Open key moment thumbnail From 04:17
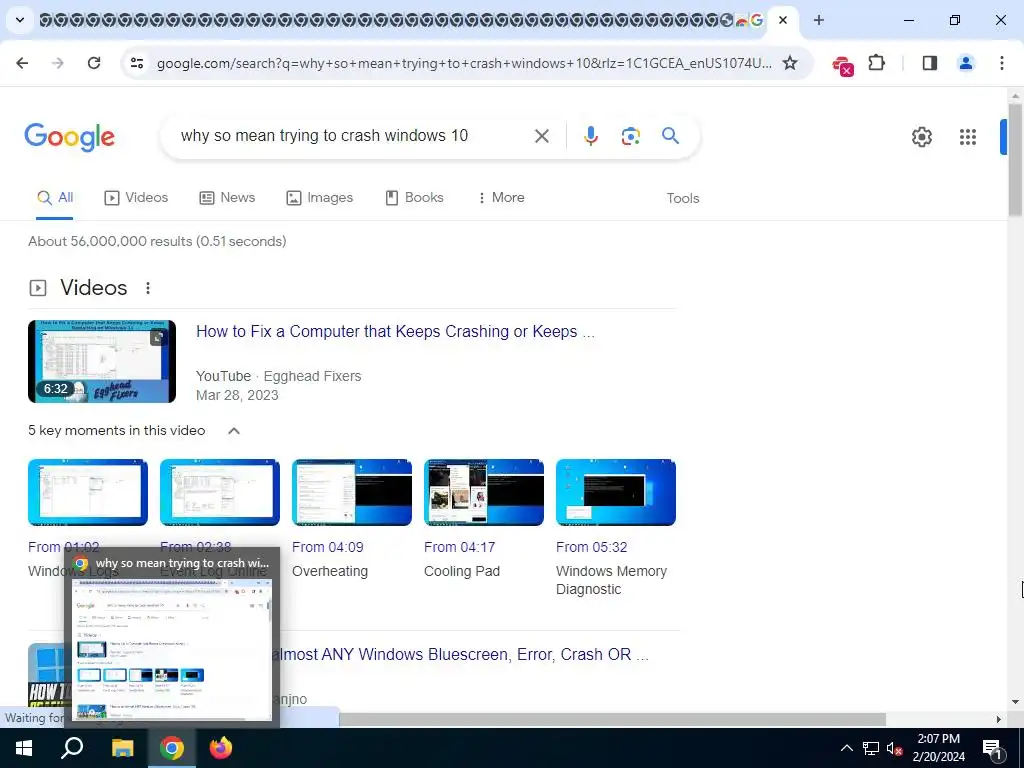Viewport: 1024px width, 768px height. tap(484, 492)
